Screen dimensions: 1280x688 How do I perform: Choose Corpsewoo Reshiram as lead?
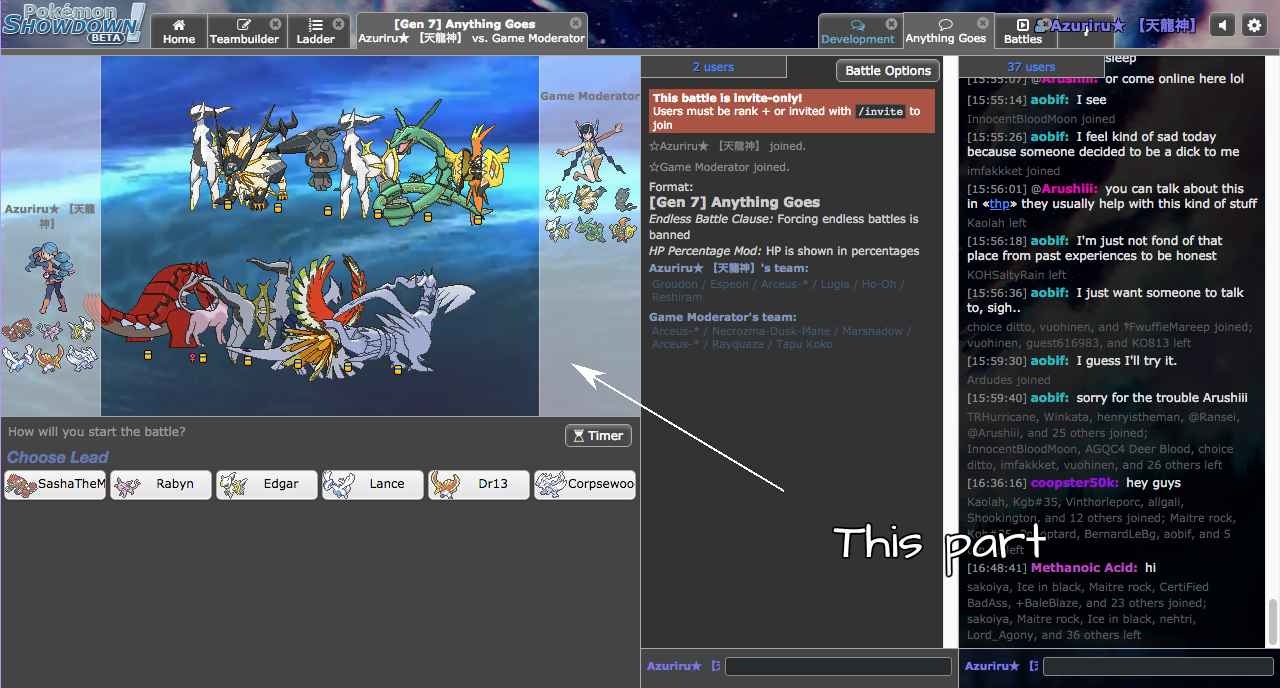[x=585, y=485]
